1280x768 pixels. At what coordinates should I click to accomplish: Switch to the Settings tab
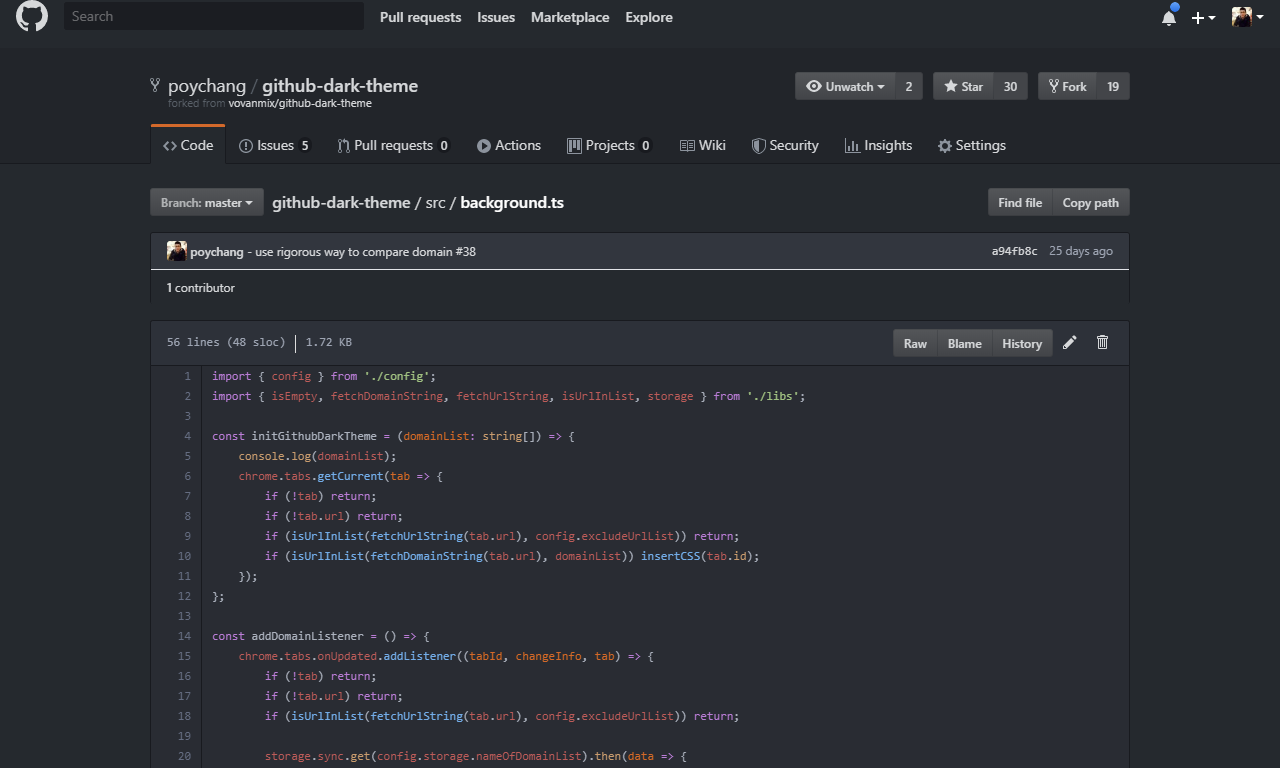(x=972, y=145)
